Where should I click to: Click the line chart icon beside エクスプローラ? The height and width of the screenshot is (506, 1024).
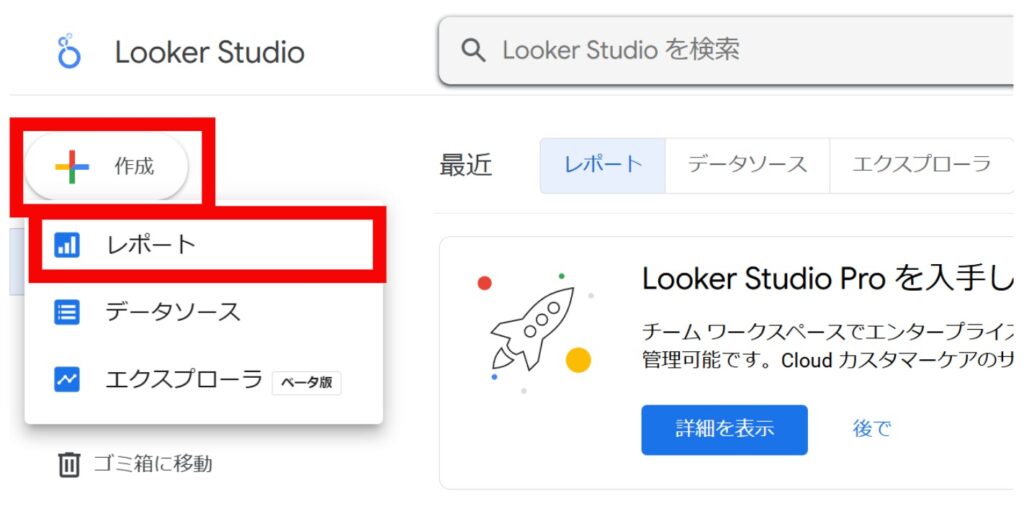[67, 380]
